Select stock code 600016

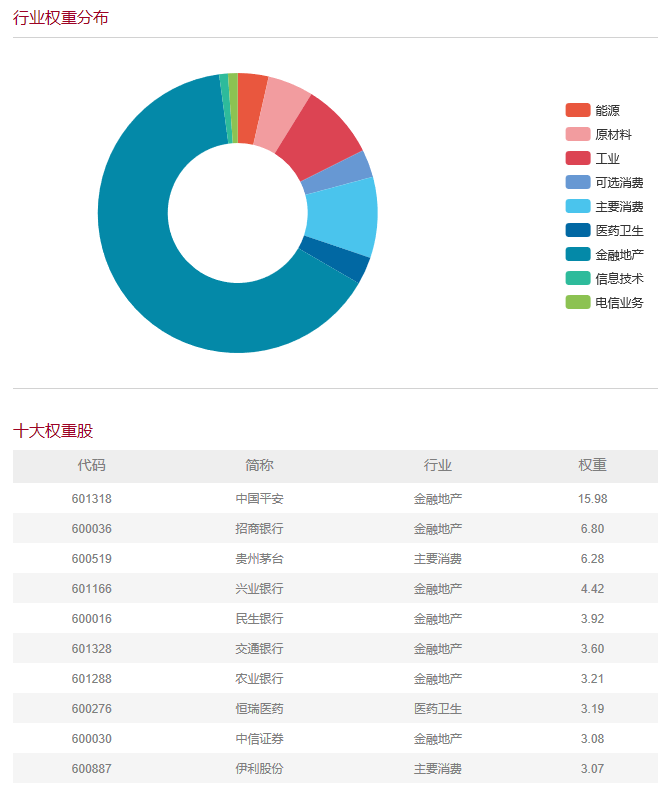(91, 618)
